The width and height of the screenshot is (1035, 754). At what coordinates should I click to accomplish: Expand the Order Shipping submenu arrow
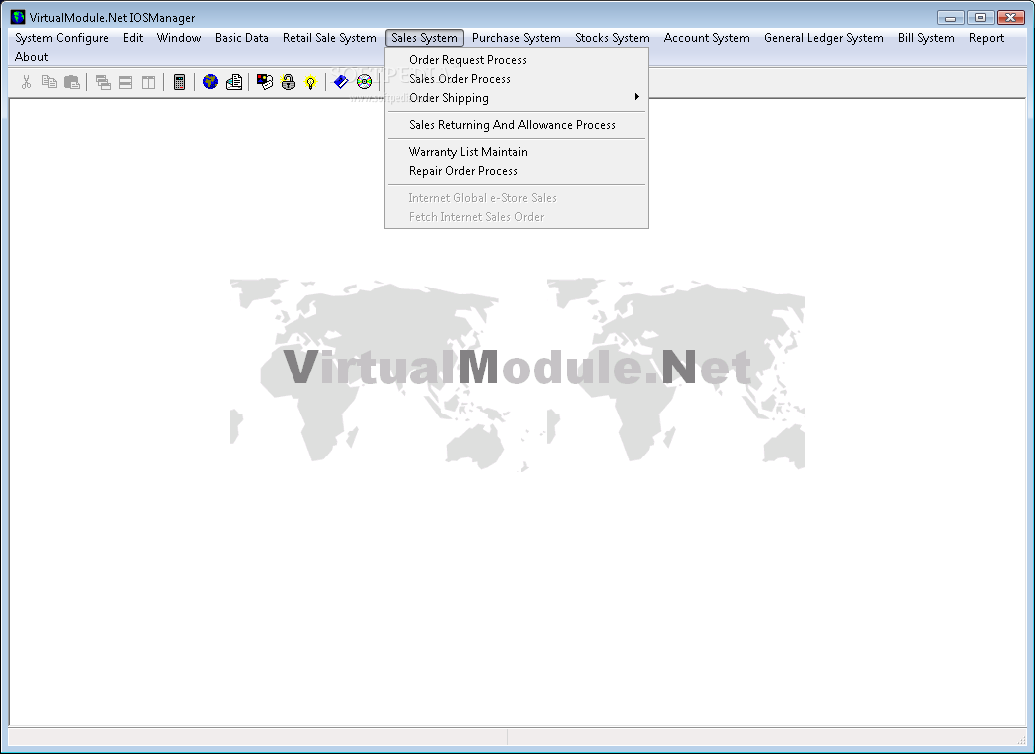pos(636,97)
